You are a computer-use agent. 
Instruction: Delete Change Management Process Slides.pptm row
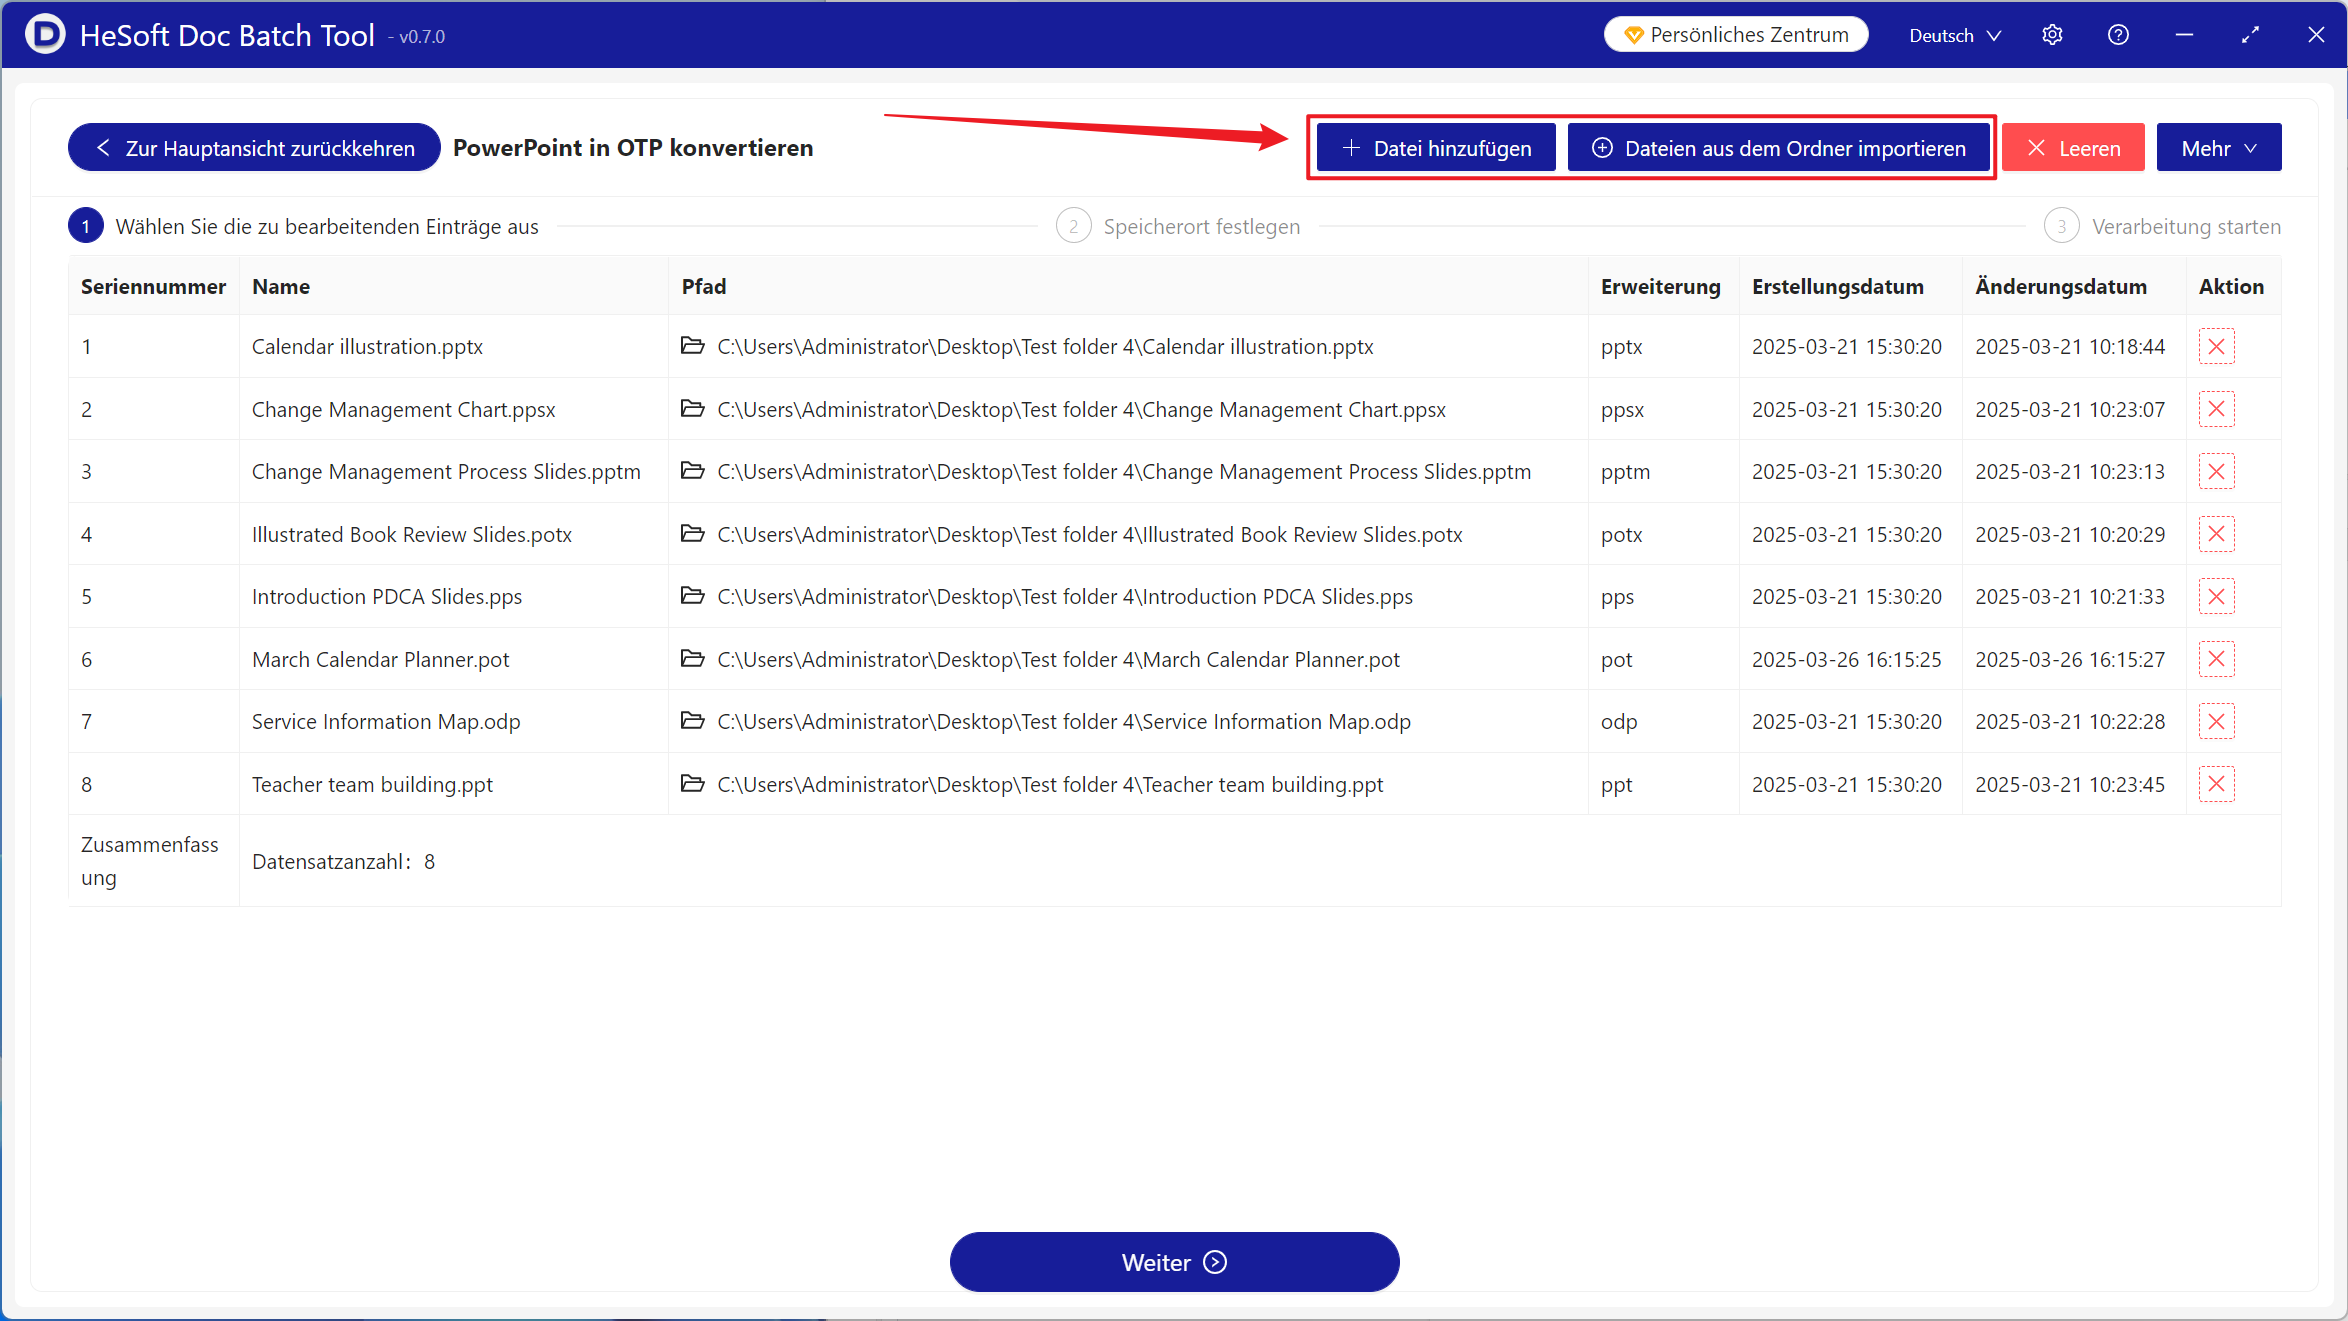point(2216,472)
